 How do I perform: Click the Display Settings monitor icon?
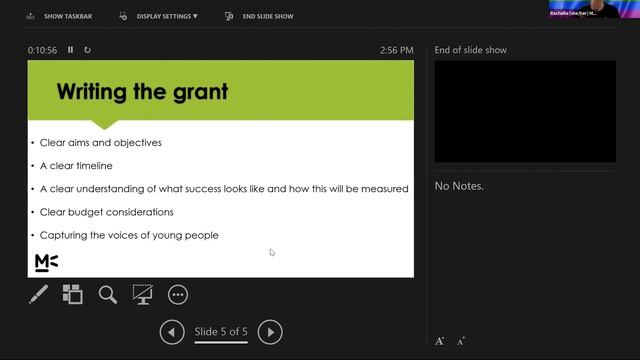coord(123,16)
